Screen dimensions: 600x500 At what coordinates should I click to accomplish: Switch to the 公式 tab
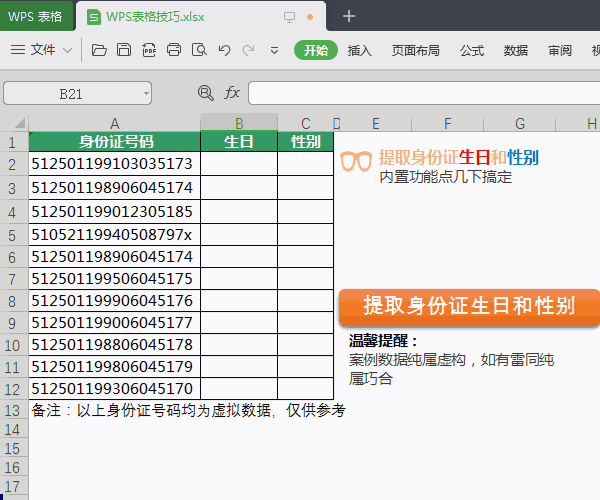click(472, 50)
